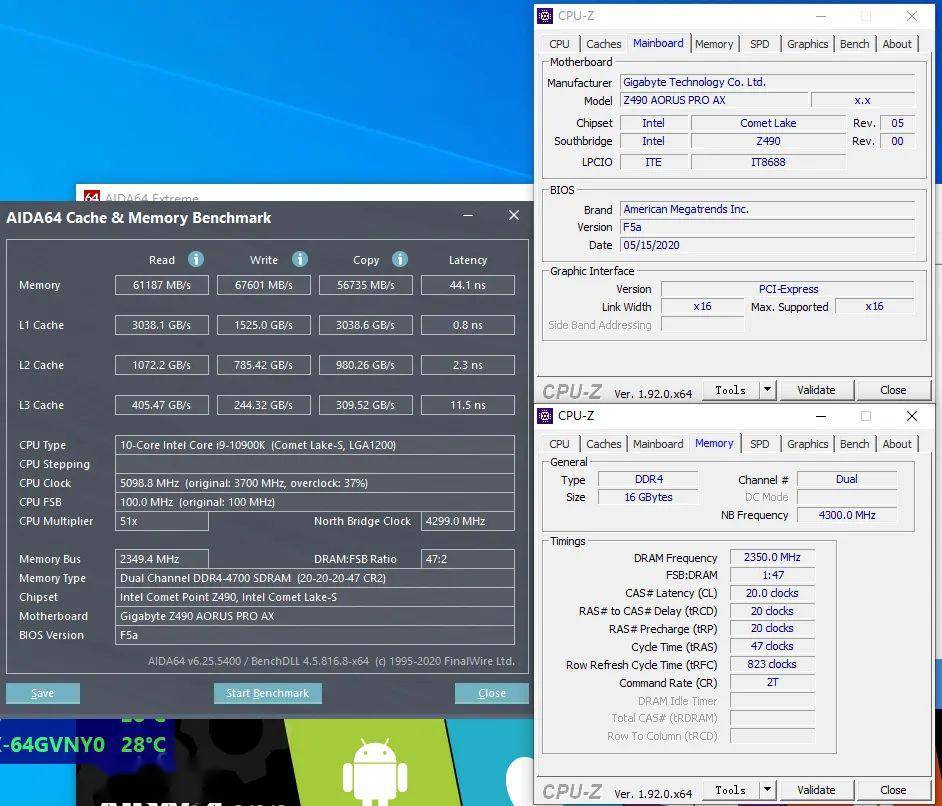
Task: Click the Close button in bottom CPU-Z
Action: [x=893, y=790]
